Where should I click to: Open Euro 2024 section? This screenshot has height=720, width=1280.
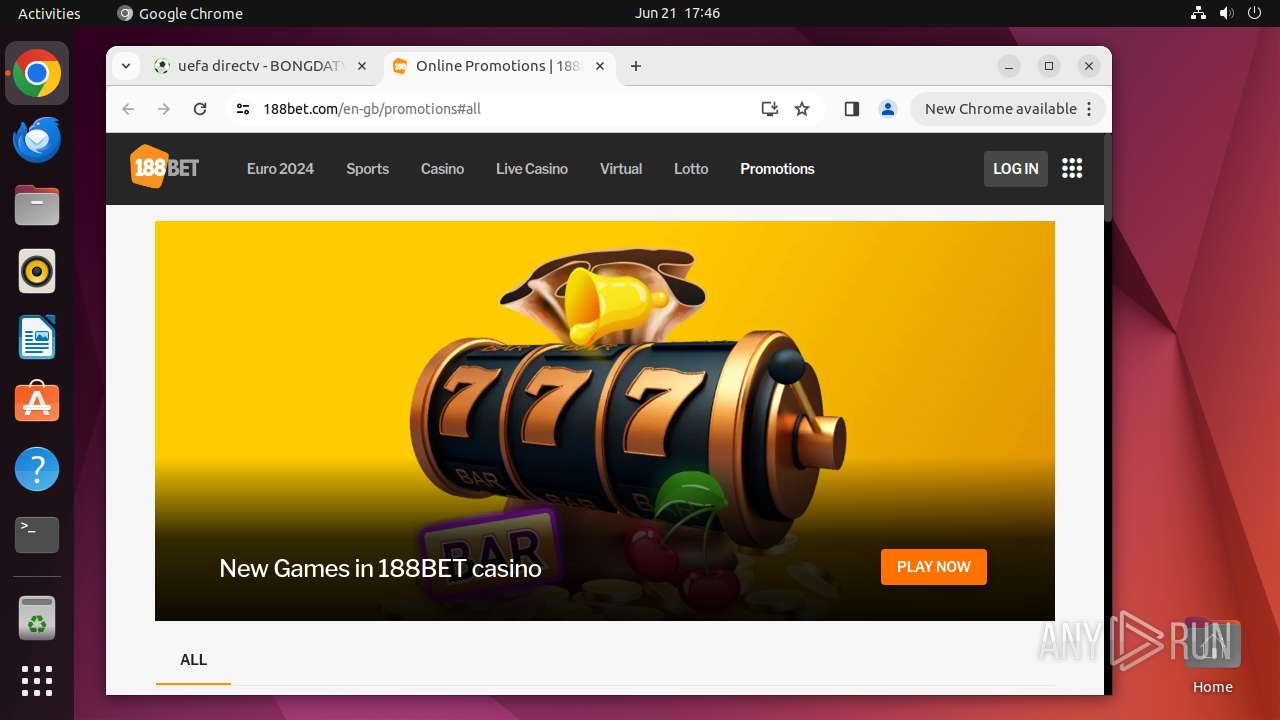pyautogui.click(x=280, y=169)
